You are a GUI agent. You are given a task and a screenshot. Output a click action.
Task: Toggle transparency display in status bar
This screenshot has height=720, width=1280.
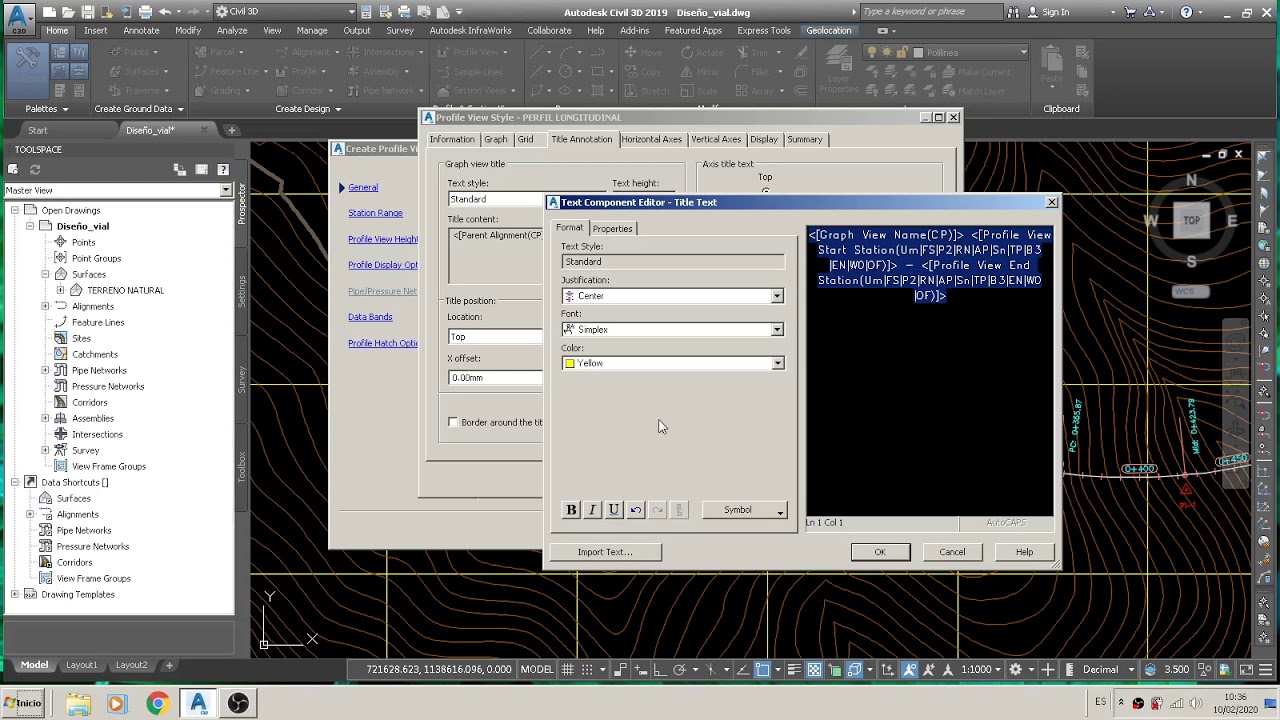click(814, 669)
